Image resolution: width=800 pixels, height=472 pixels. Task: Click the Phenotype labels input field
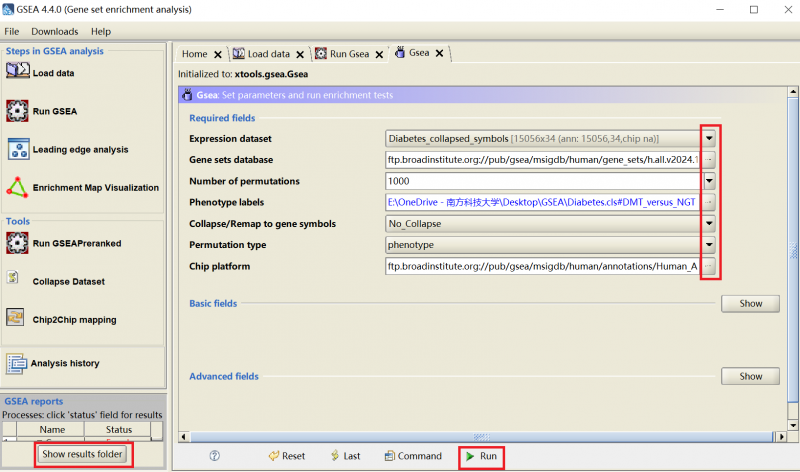click(x=542, y=202)
